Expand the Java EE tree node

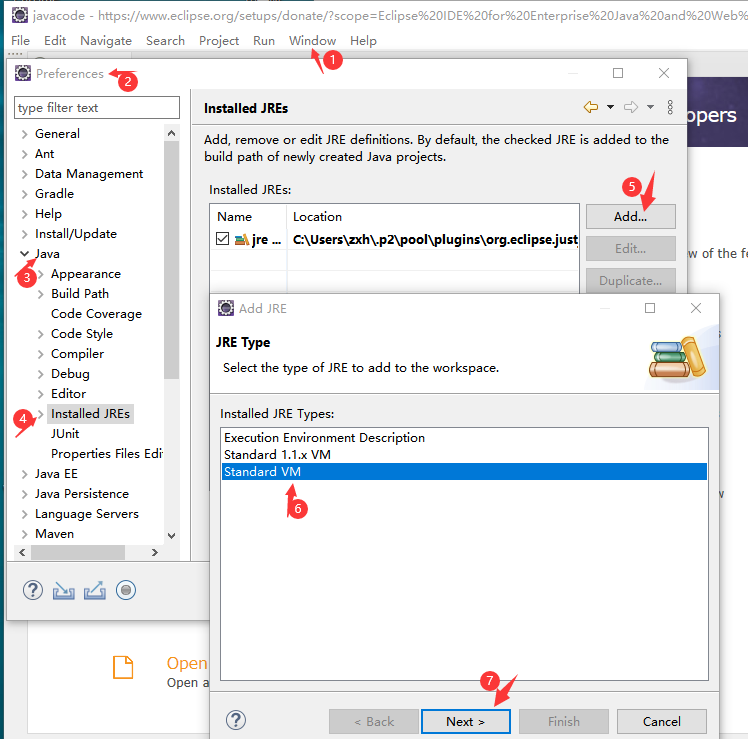(25, 474)
